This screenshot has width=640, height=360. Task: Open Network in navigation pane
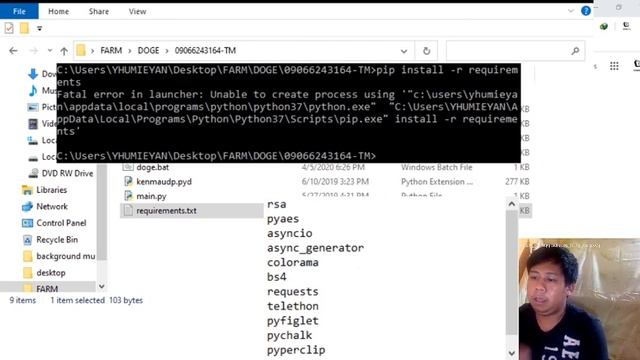tap(52, 207)
